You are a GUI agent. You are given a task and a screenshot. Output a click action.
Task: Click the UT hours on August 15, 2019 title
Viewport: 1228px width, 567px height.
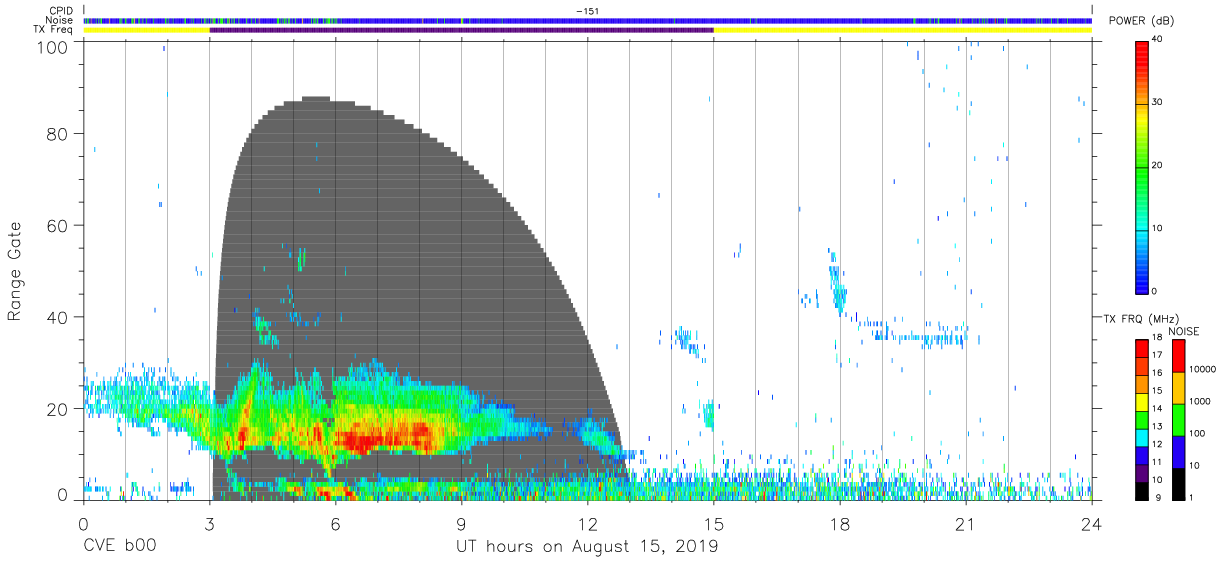coord(587,547)
